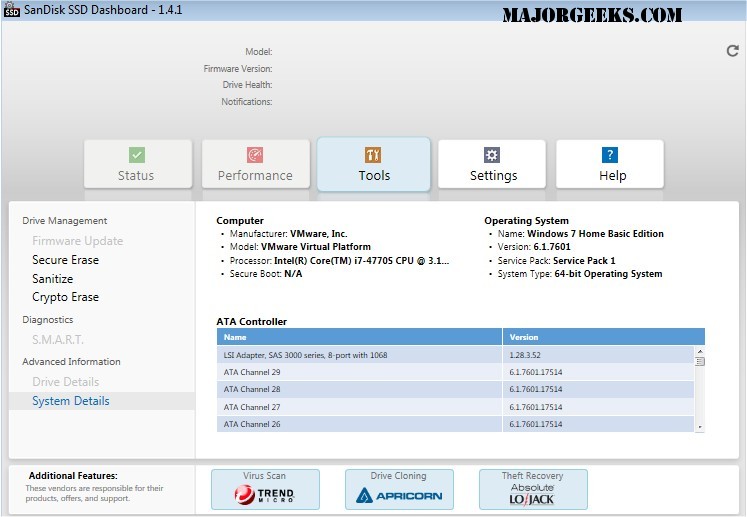
Task: Click the Processor Intel Core i7 line
Action: point(339,261)
